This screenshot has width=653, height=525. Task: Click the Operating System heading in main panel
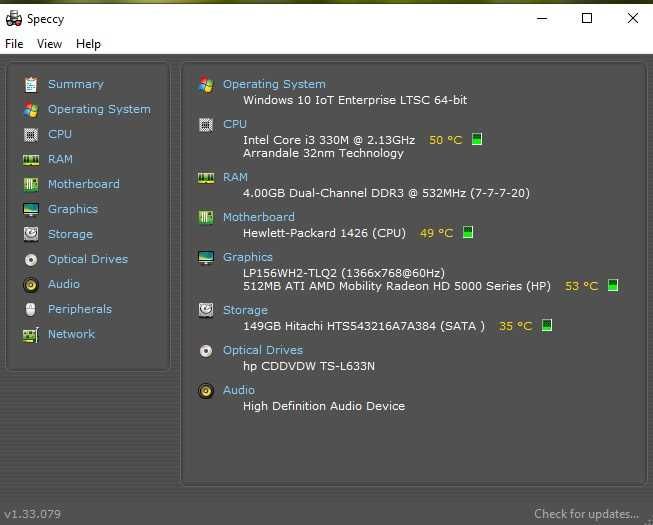274,85
